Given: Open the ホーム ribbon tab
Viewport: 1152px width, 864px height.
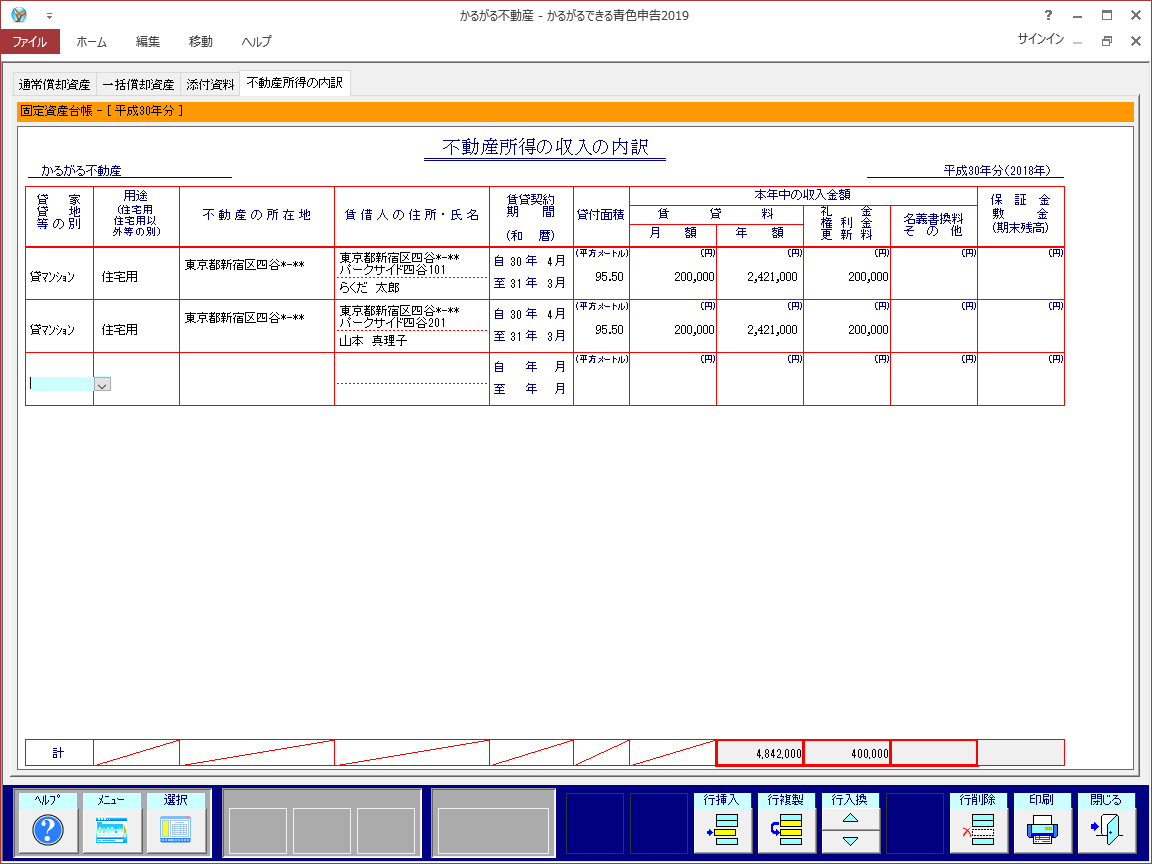Looking at the screenshot, I should [x=92, y=42].
